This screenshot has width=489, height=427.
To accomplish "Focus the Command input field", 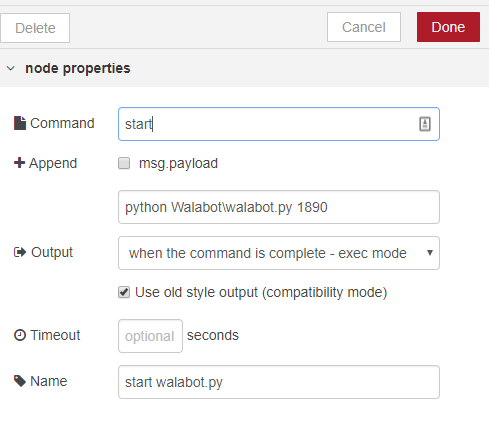I will pyautogui.click(x=279, y=124).
